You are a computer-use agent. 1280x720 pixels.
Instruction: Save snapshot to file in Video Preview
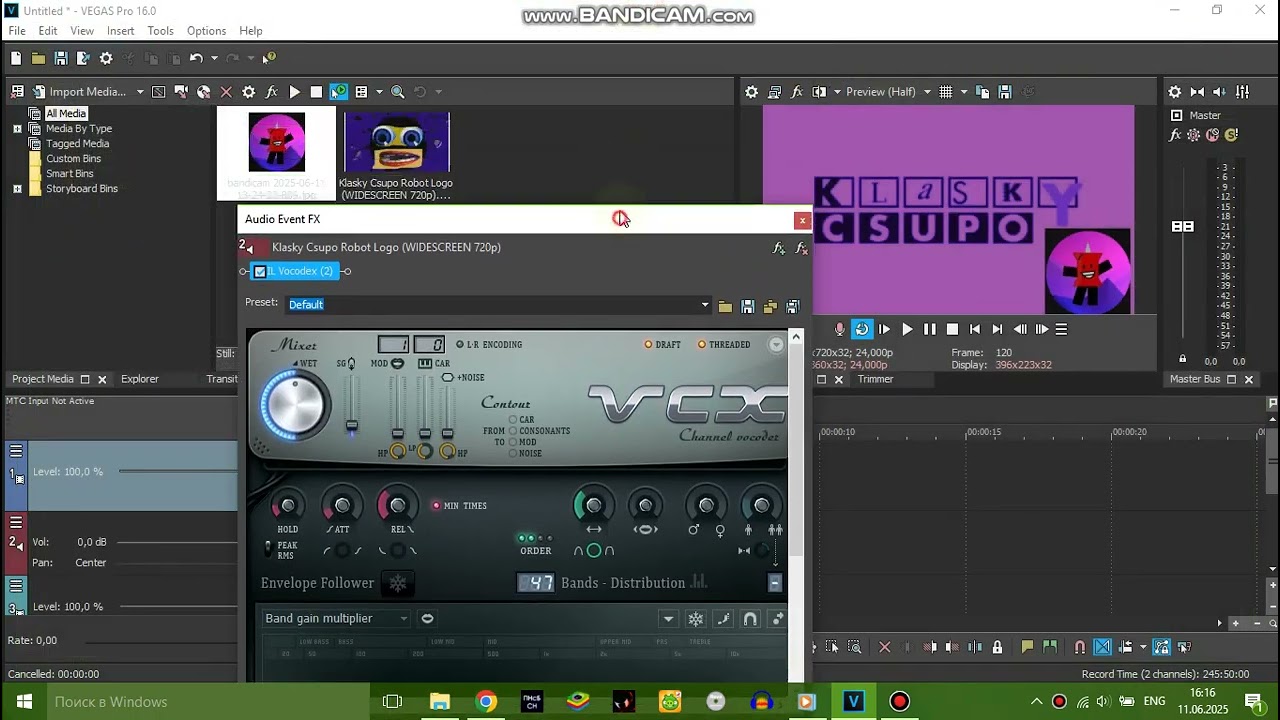coord(1005,92)
